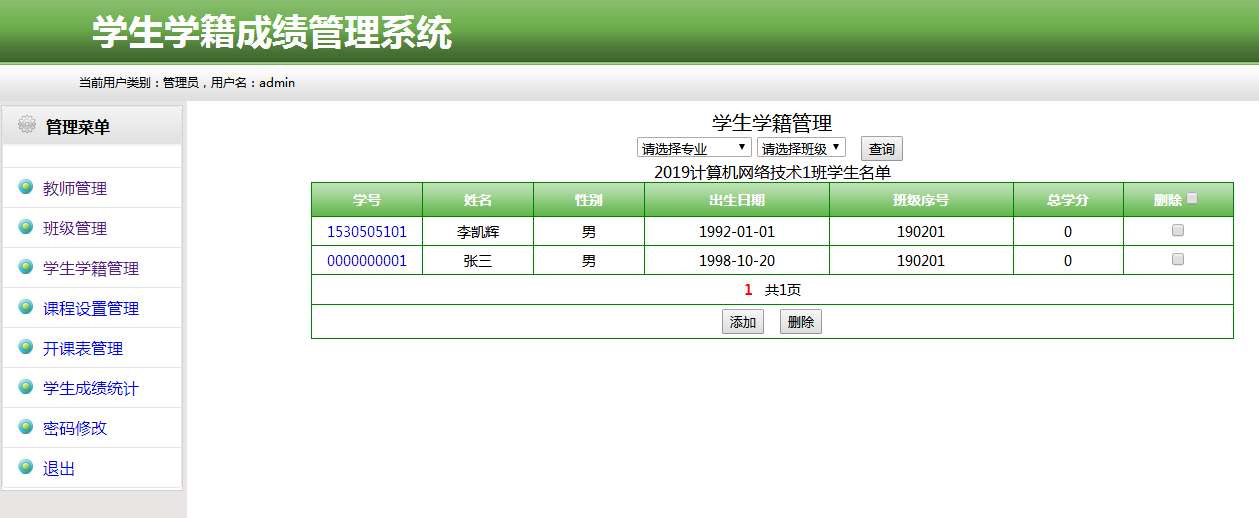Click the bullet icon next to 密码修改
This screenshot has height=518, width=1259.
(26, 427)
